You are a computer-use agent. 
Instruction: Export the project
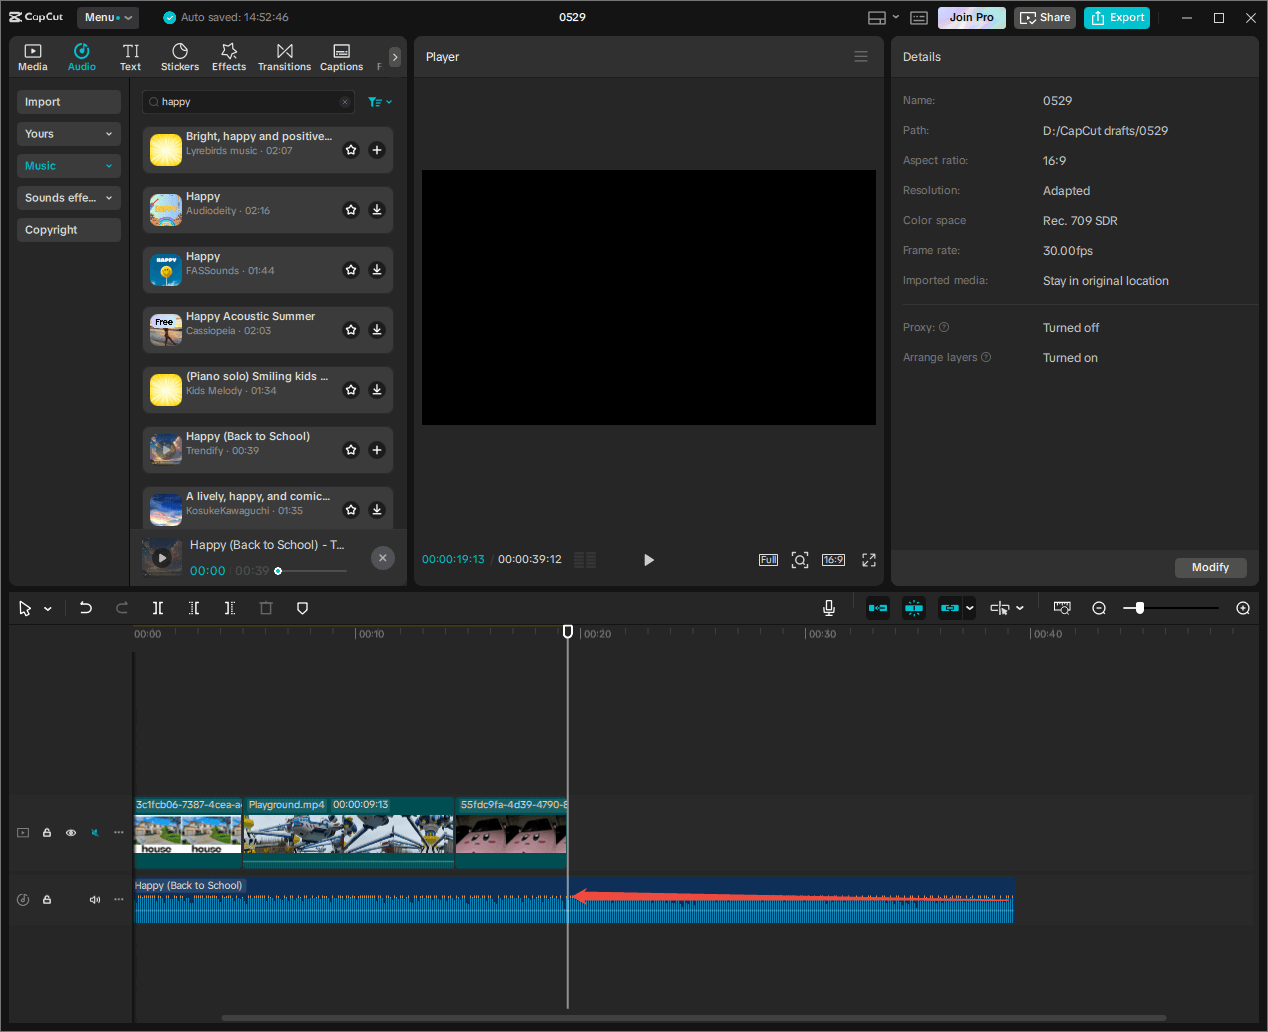click(1116, 17)
